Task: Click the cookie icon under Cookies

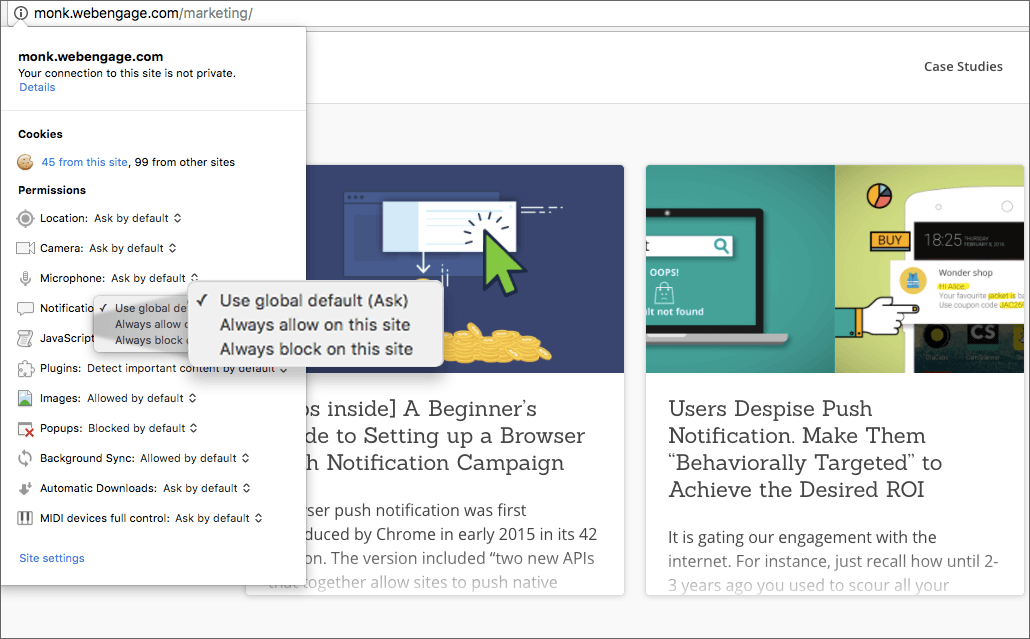Action: (24, 161)
